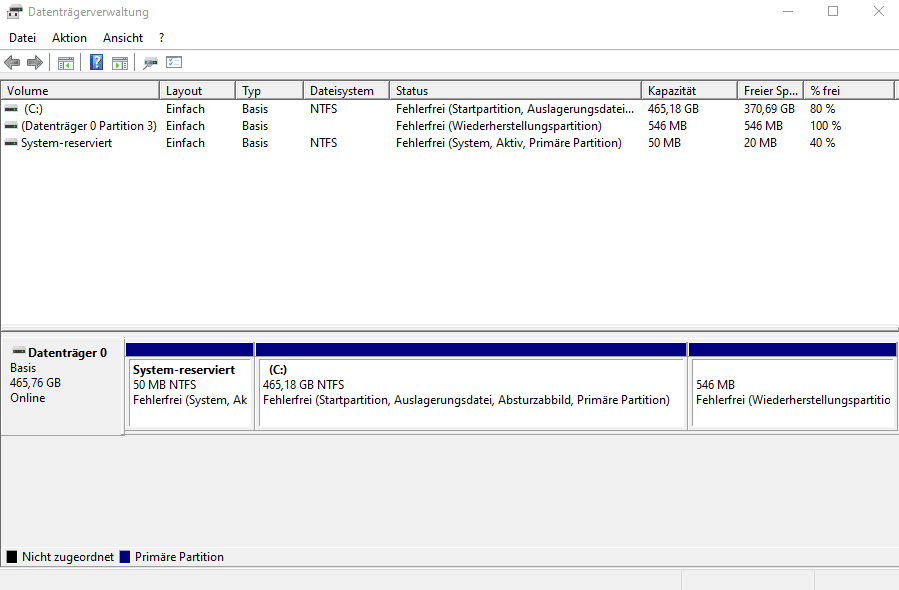
Task: Open the Datei menu
Action: [22, 38]
